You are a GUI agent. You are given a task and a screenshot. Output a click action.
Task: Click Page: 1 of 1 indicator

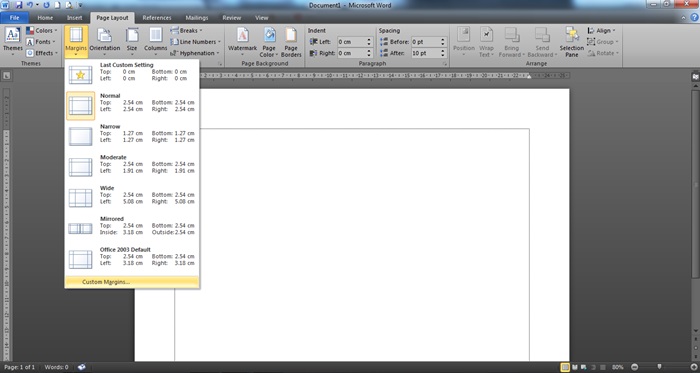pos(19,367)
